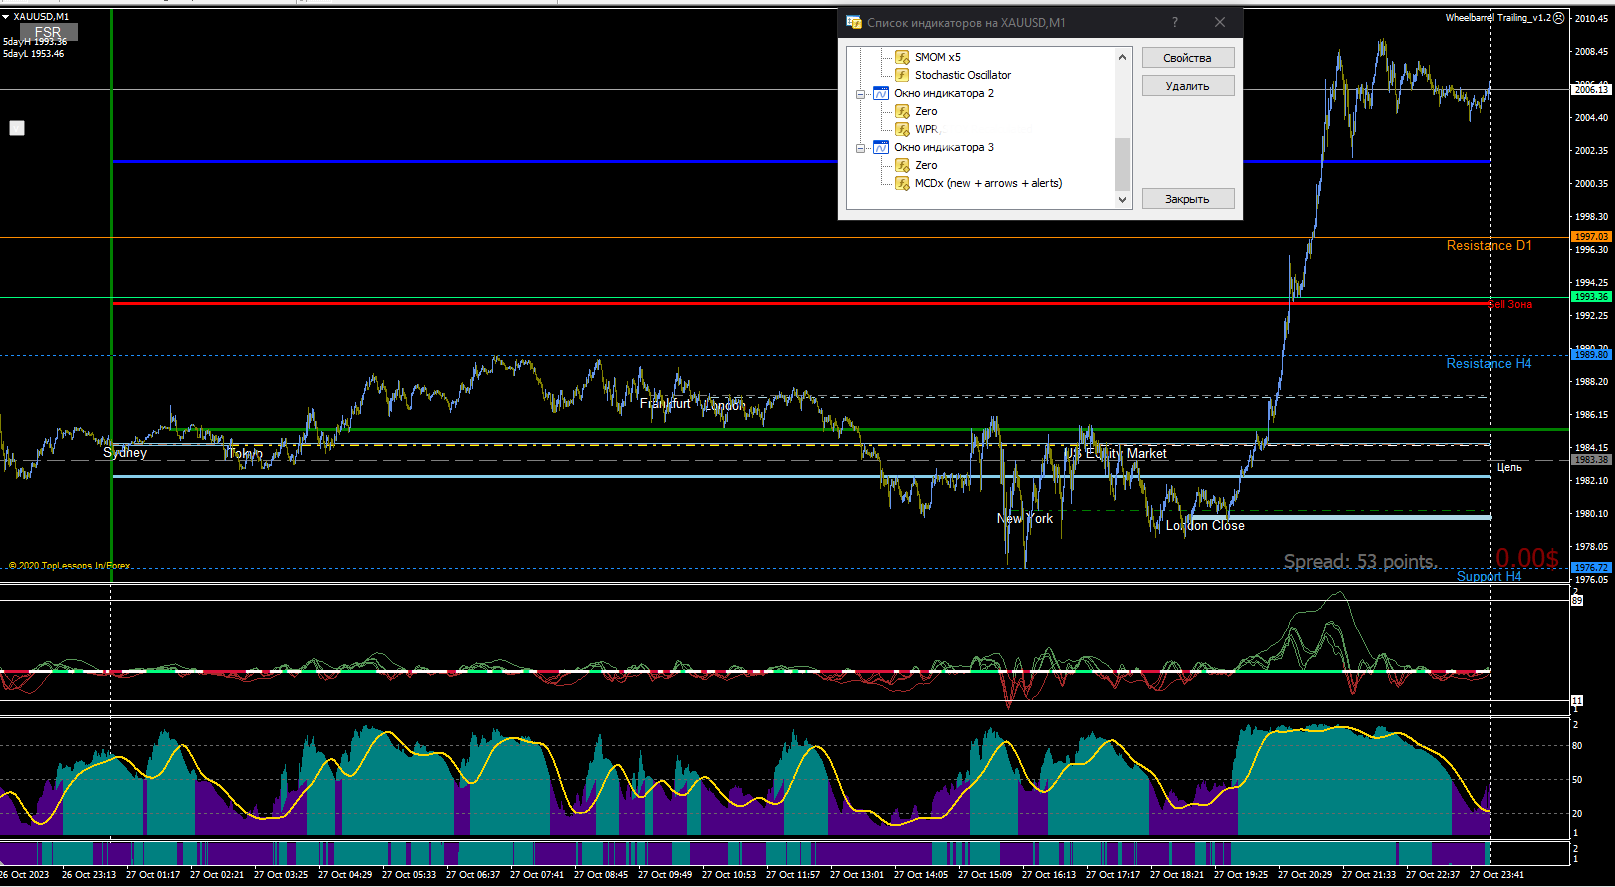1615x887 pixels.
Task: Click the indicator list scrollbar down arrow
Action: tap(1122, 199)
